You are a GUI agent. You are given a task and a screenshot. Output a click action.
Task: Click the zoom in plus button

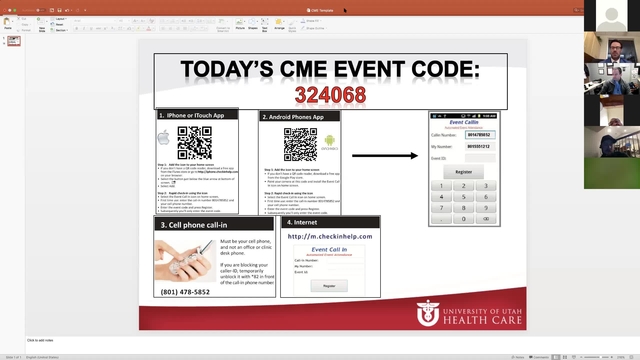(x=611, y=357)
